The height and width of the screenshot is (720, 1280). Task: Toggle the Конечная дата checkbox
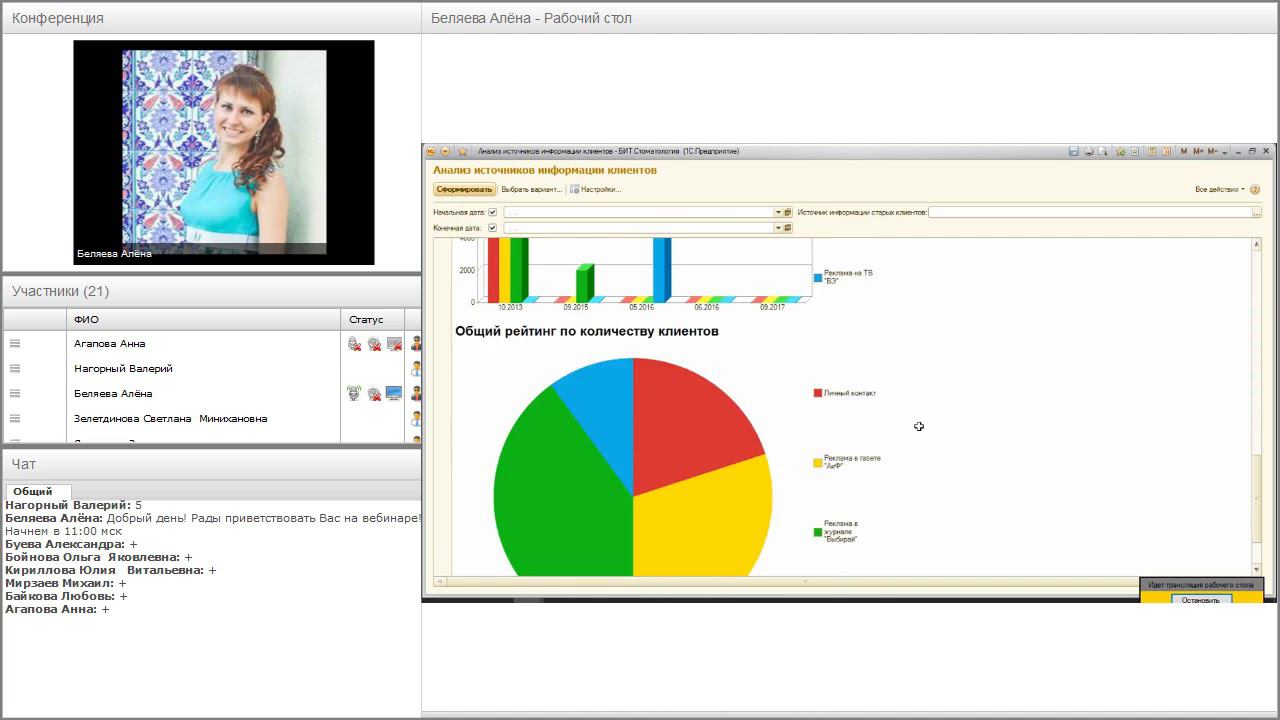click(492, 228)
